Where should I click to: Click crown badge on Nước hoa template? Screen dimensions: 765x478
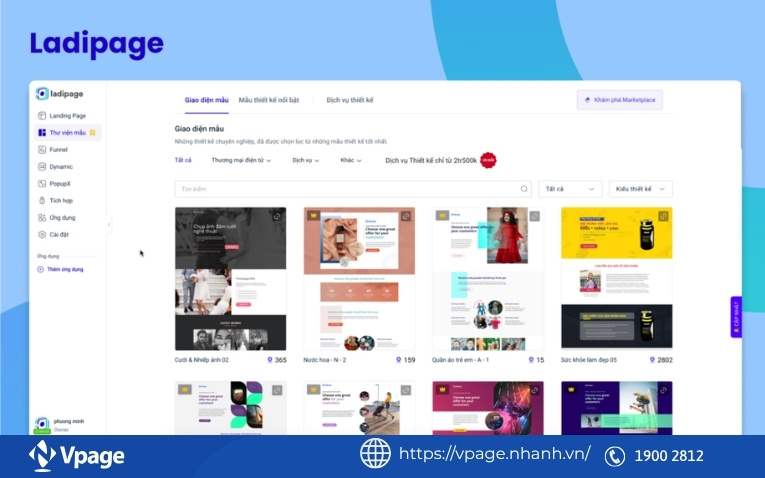[314, 215]
